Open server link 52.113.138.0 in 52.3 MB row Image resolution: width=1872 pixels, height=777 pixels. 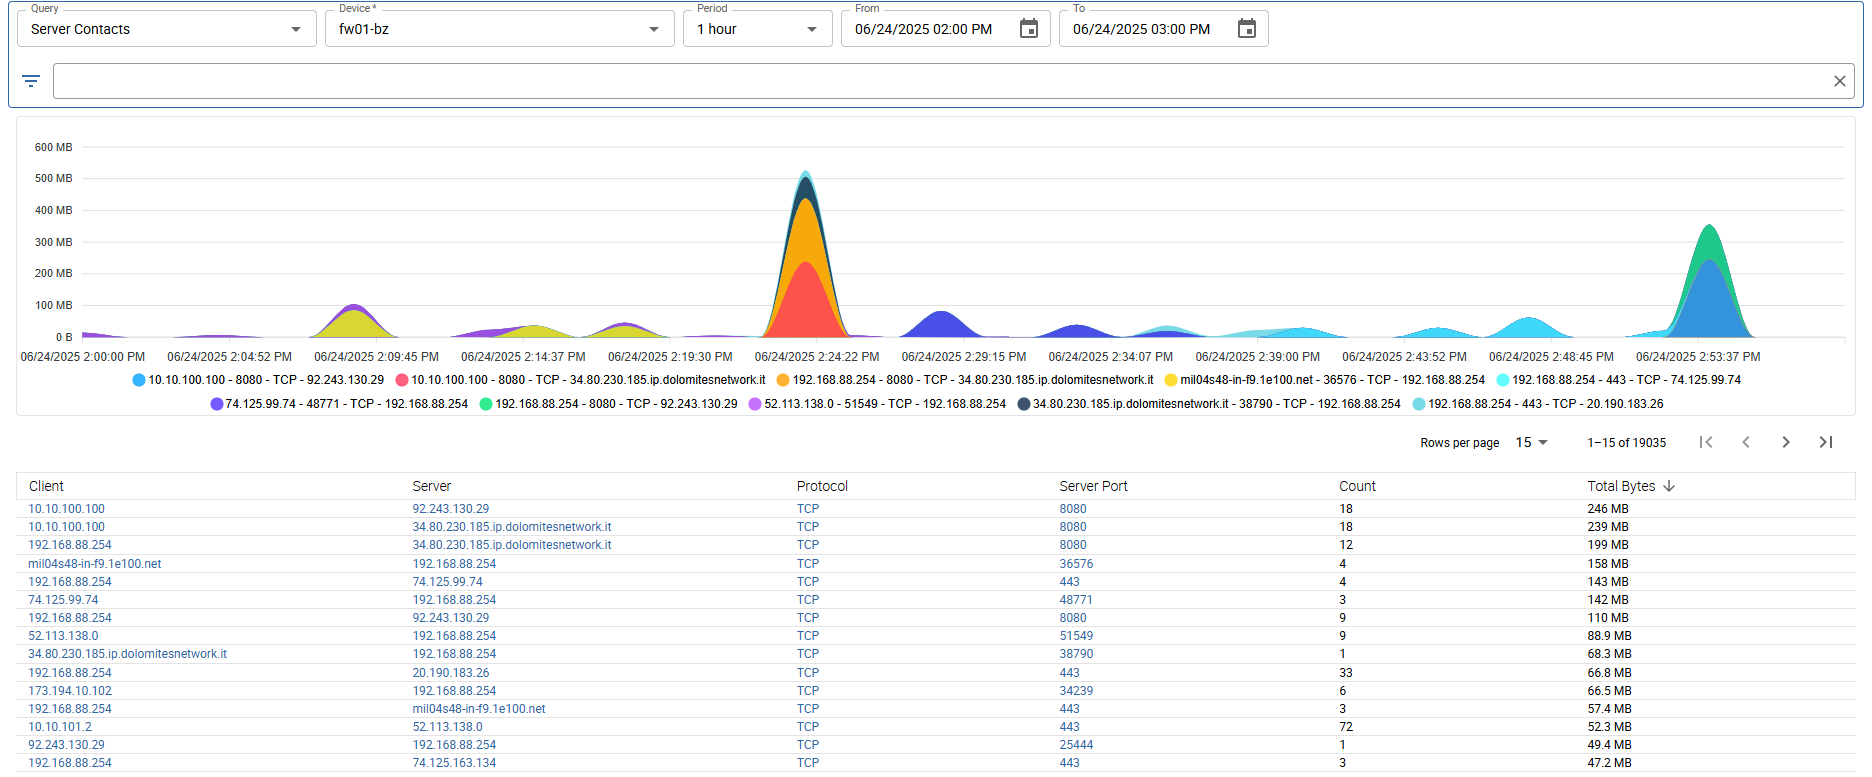pos(447,727)
